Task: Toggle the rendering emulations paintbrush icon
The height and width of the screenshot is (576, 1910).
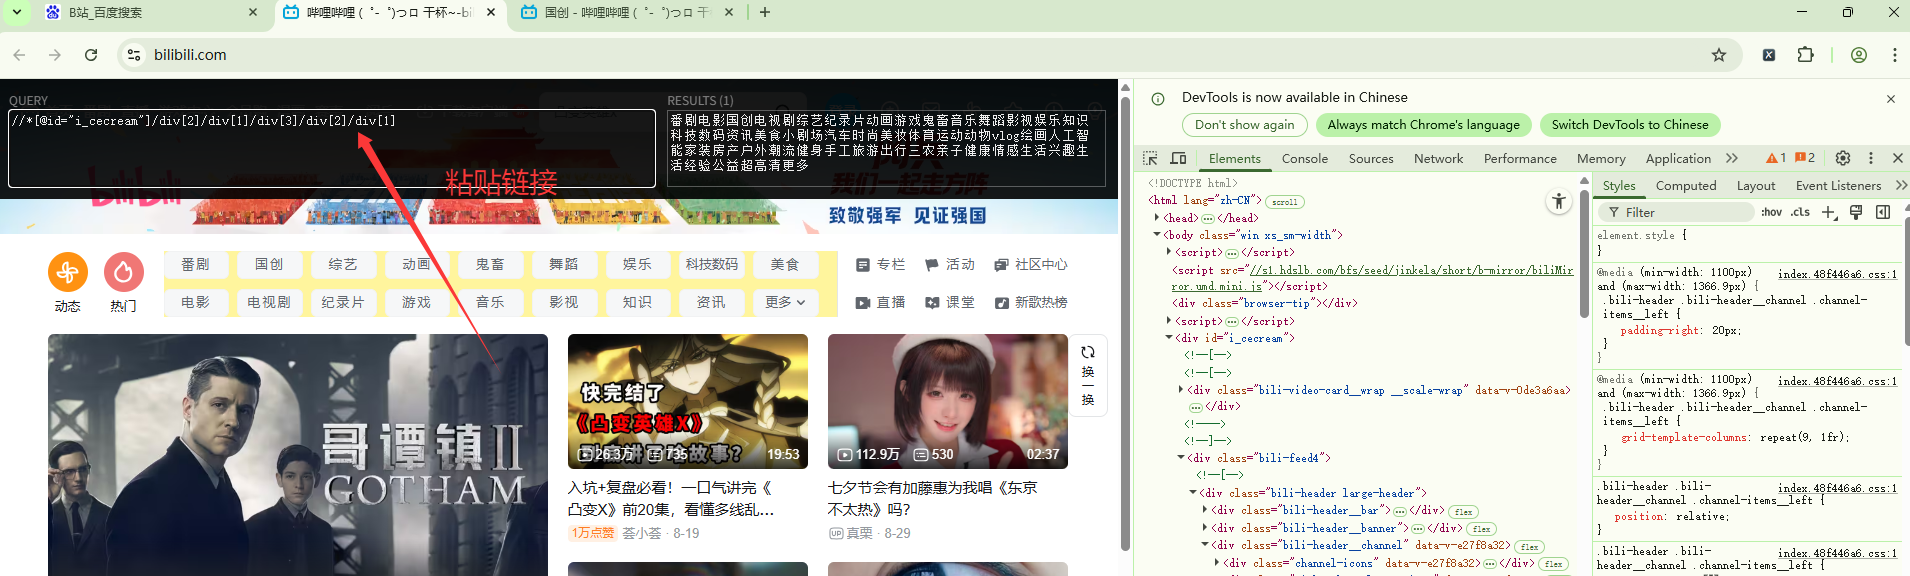Action: [x=1856, y=212]
